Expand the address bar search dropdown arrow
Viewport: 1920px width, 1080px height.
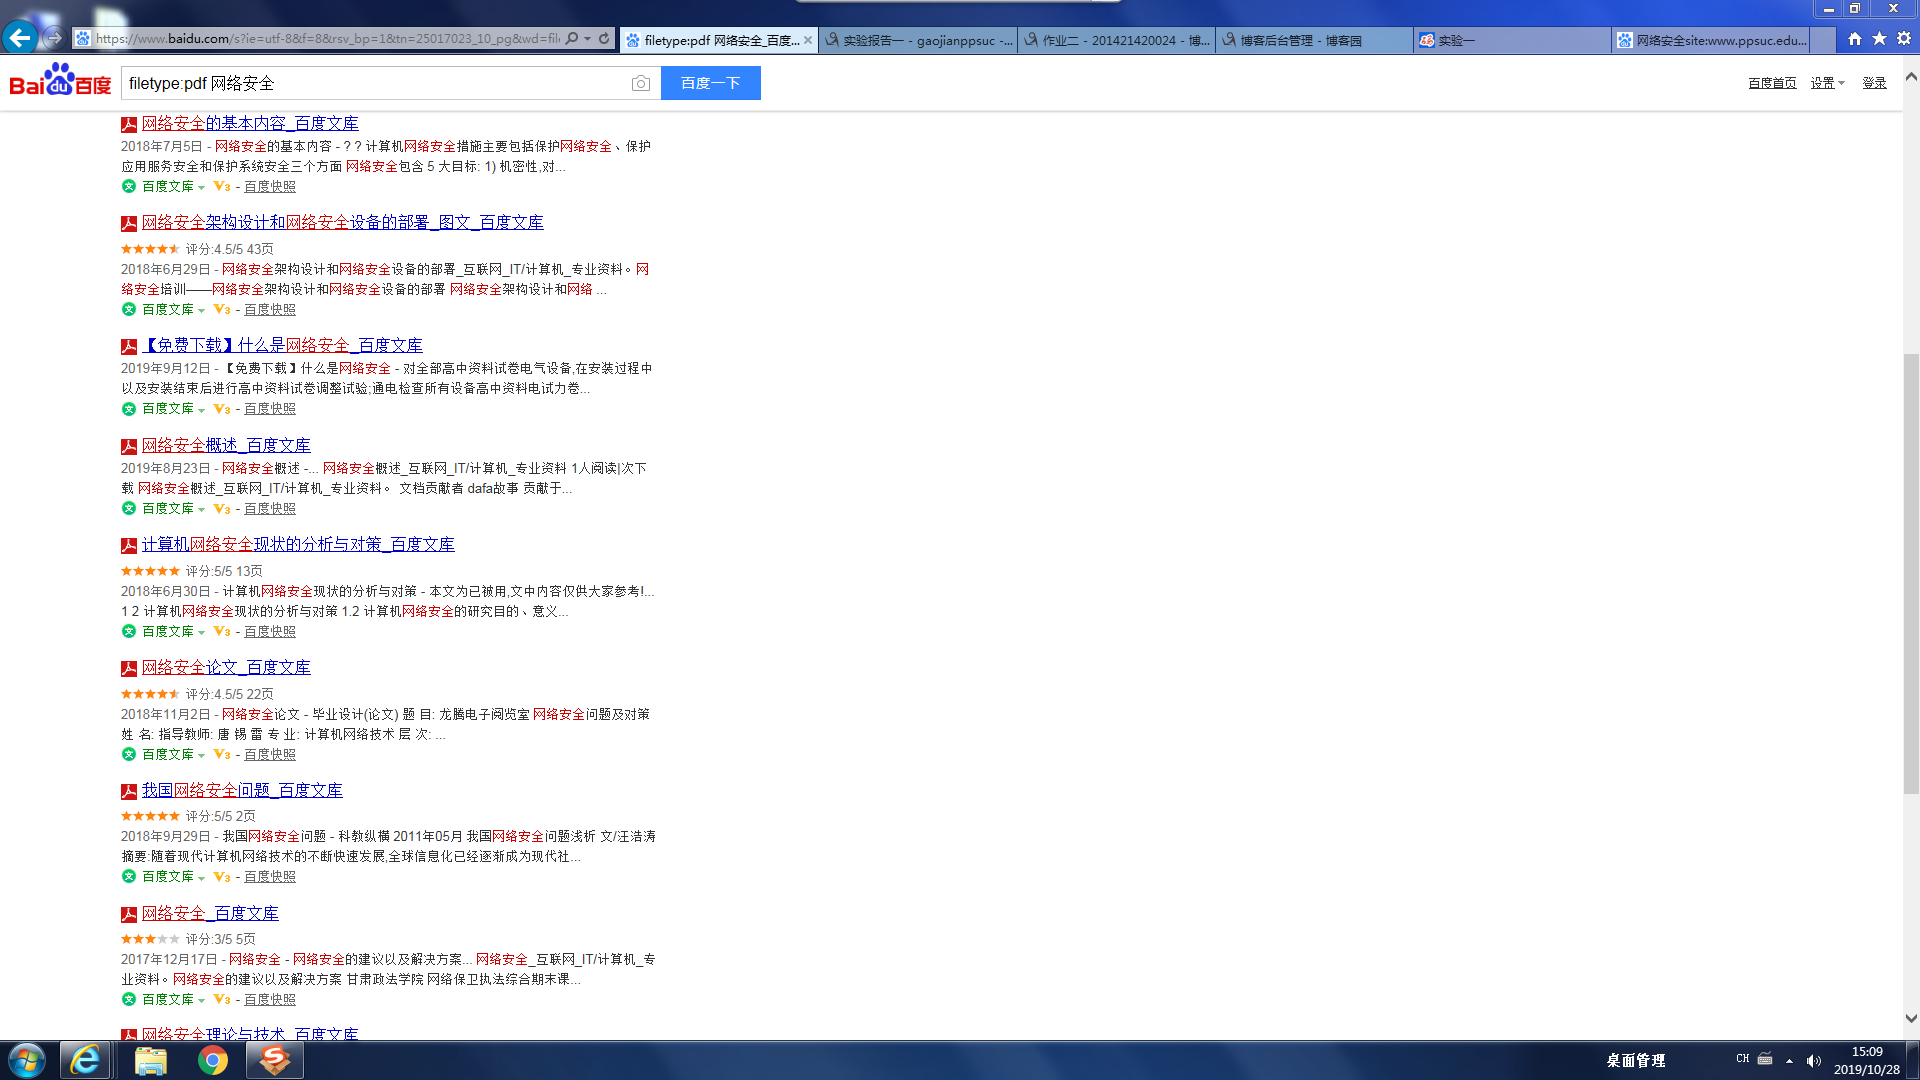[587, 39]
